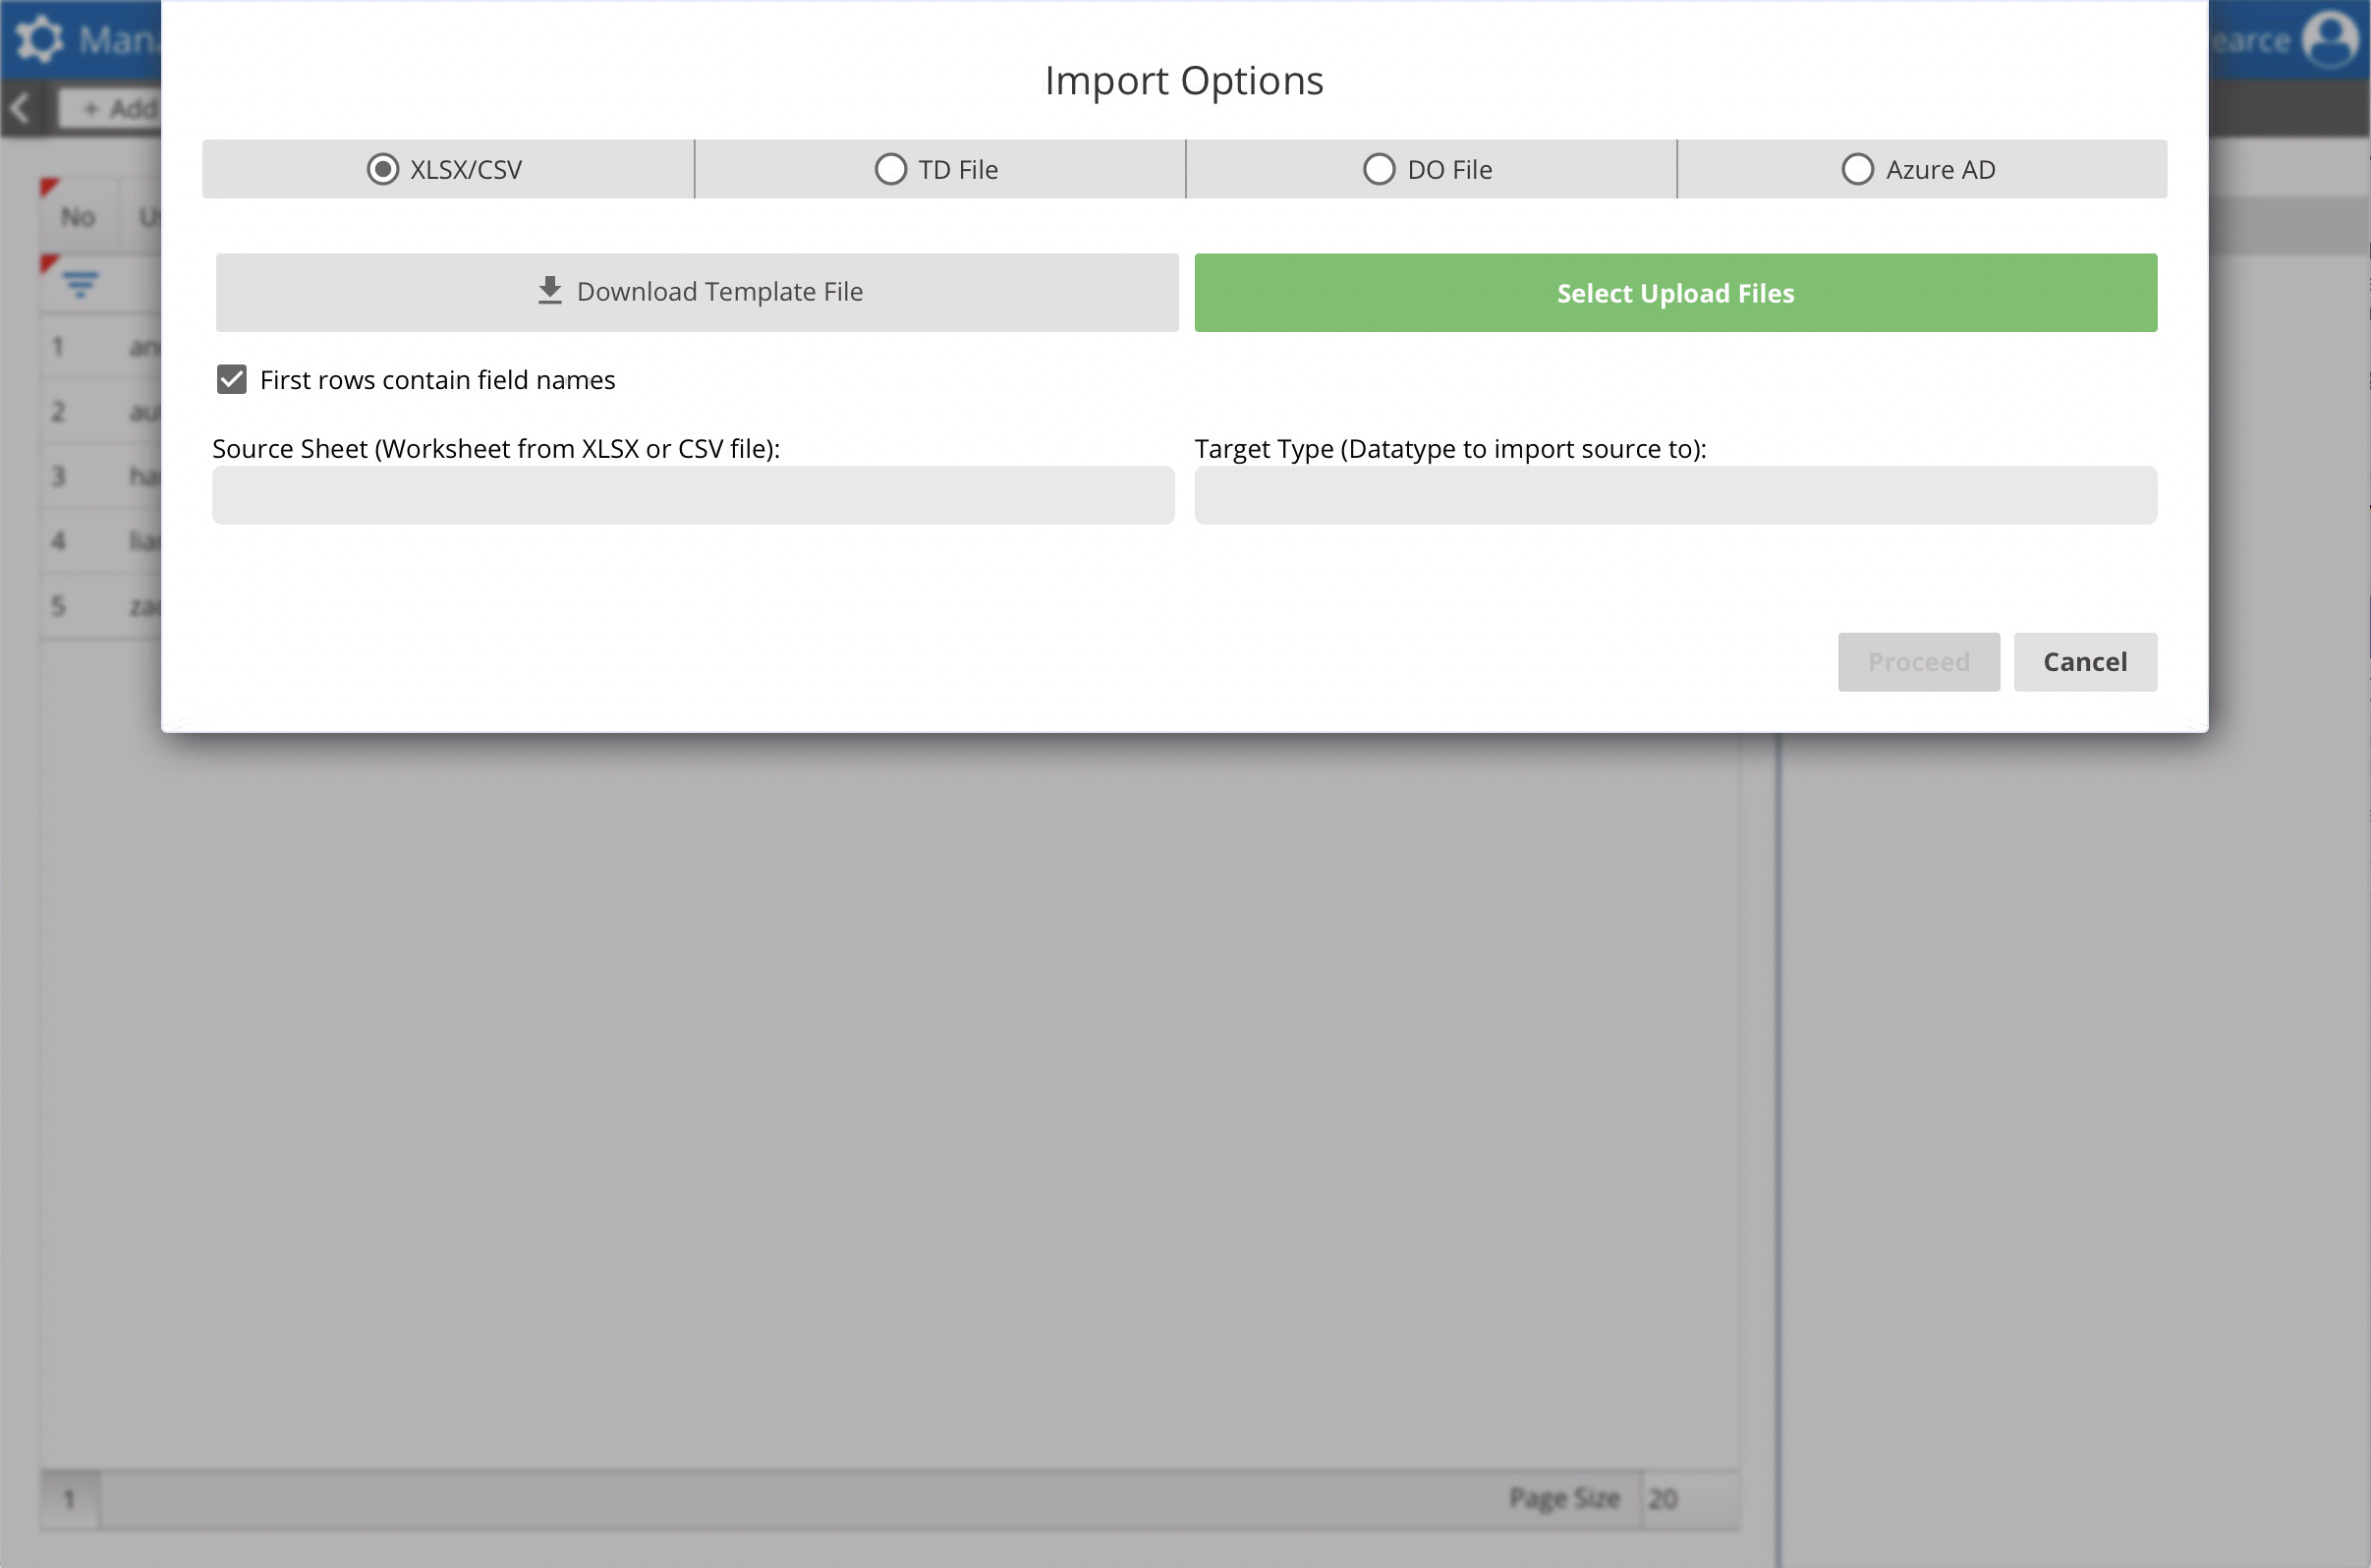Click the blue filter icon

[81, 284]
